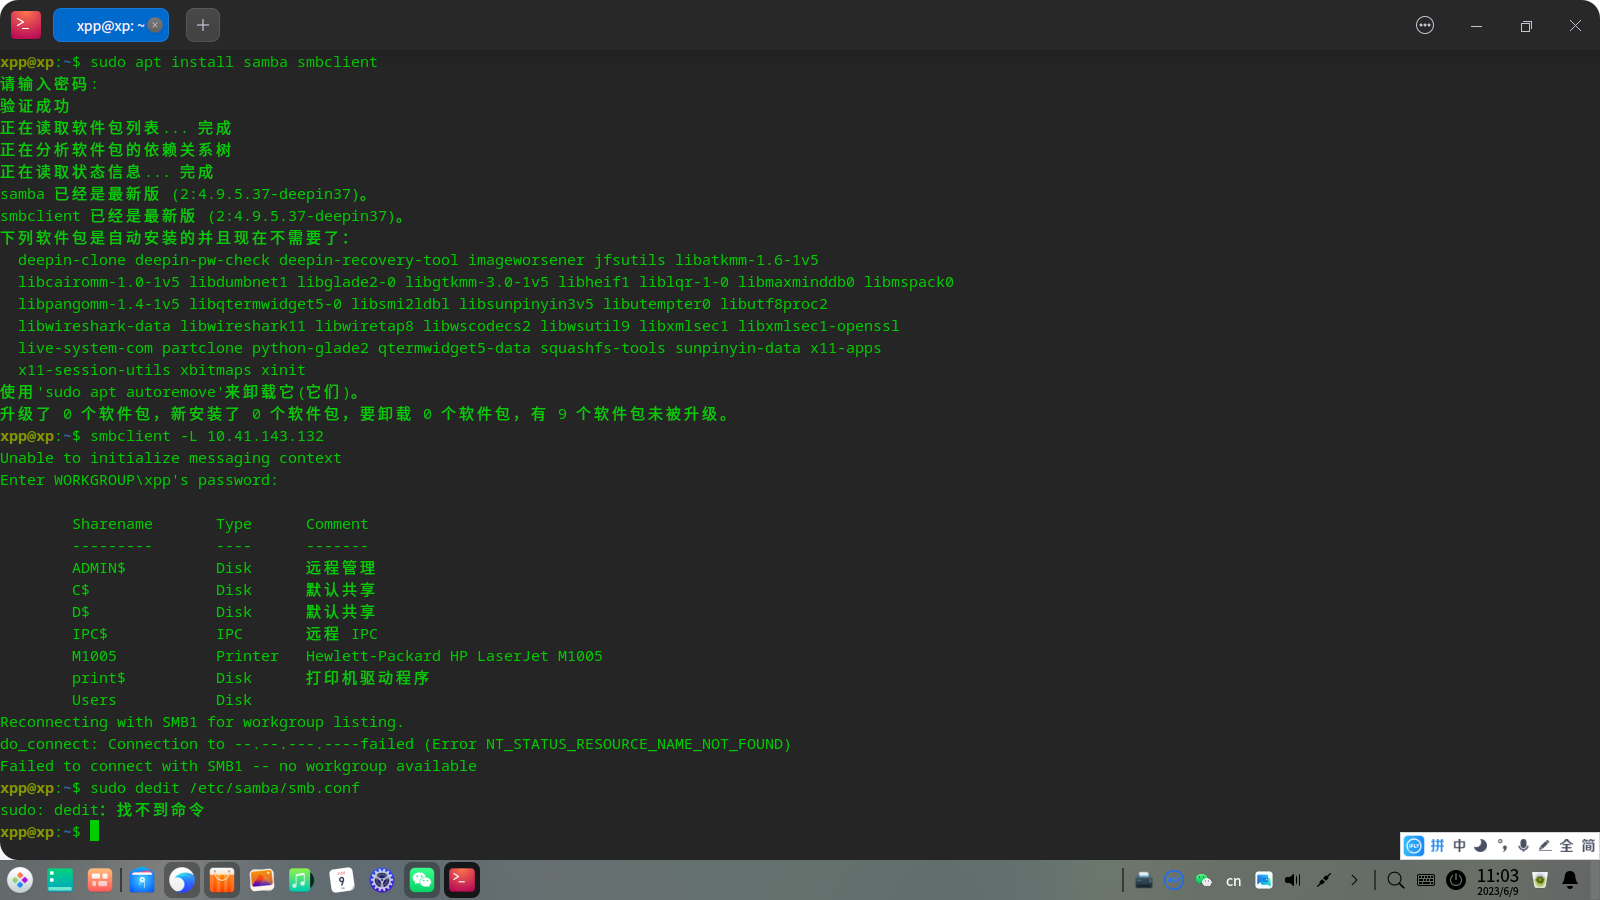Screen dimensions: 1600x900
Task: Click the text 'Hewlett-Packard HP LaserJet M1005'
Action: click(x=454, y=656)
